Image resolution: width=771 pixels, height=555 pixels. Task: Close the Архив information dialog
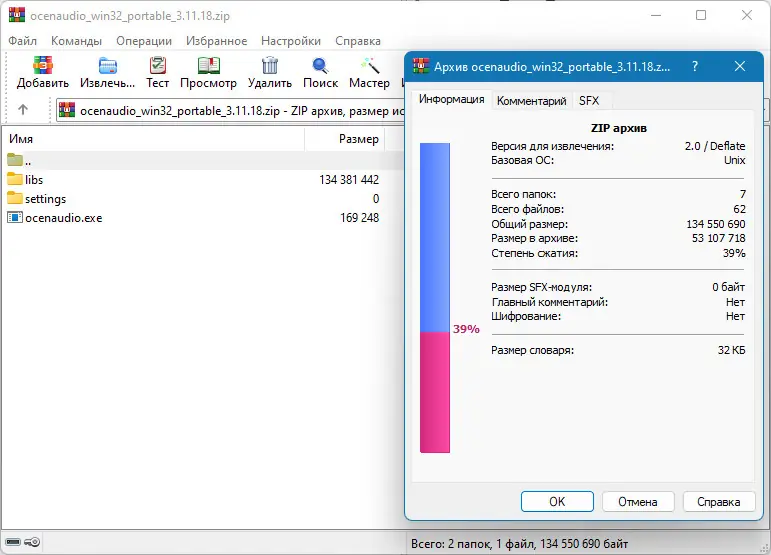click(740, 66)
